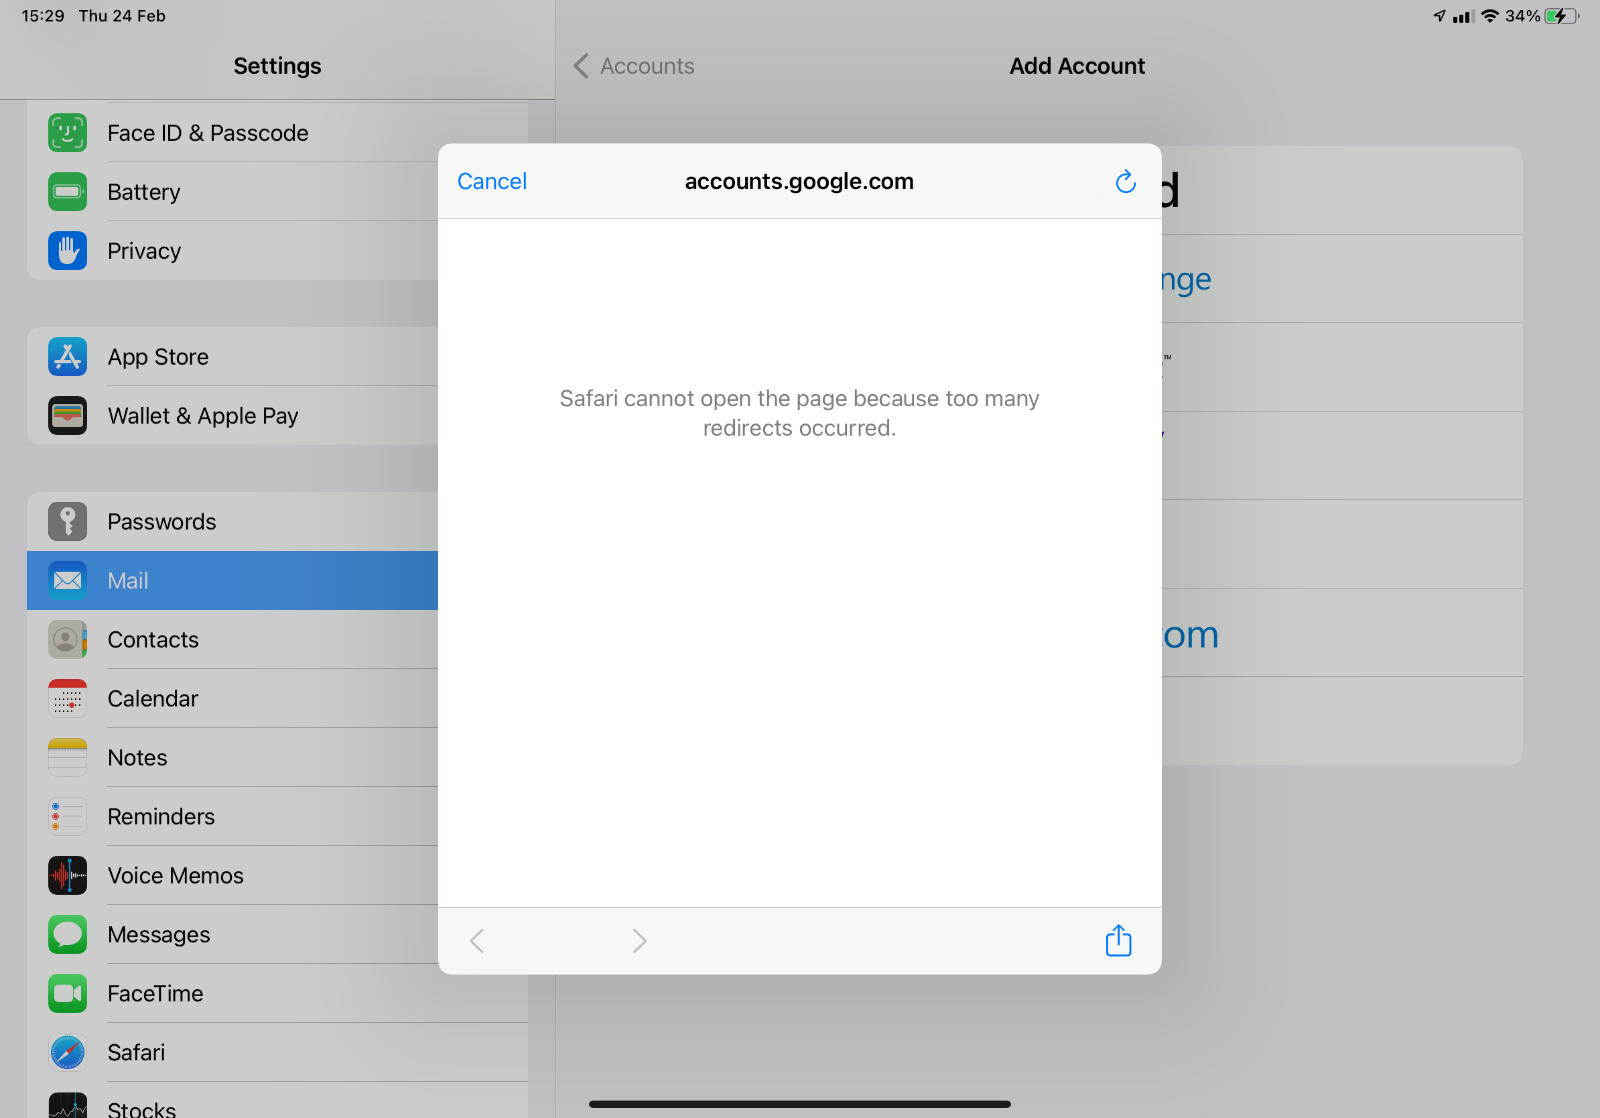Tap the battery status indicator
This screenshot has height=1118, width=1600.
point(1561,16)
